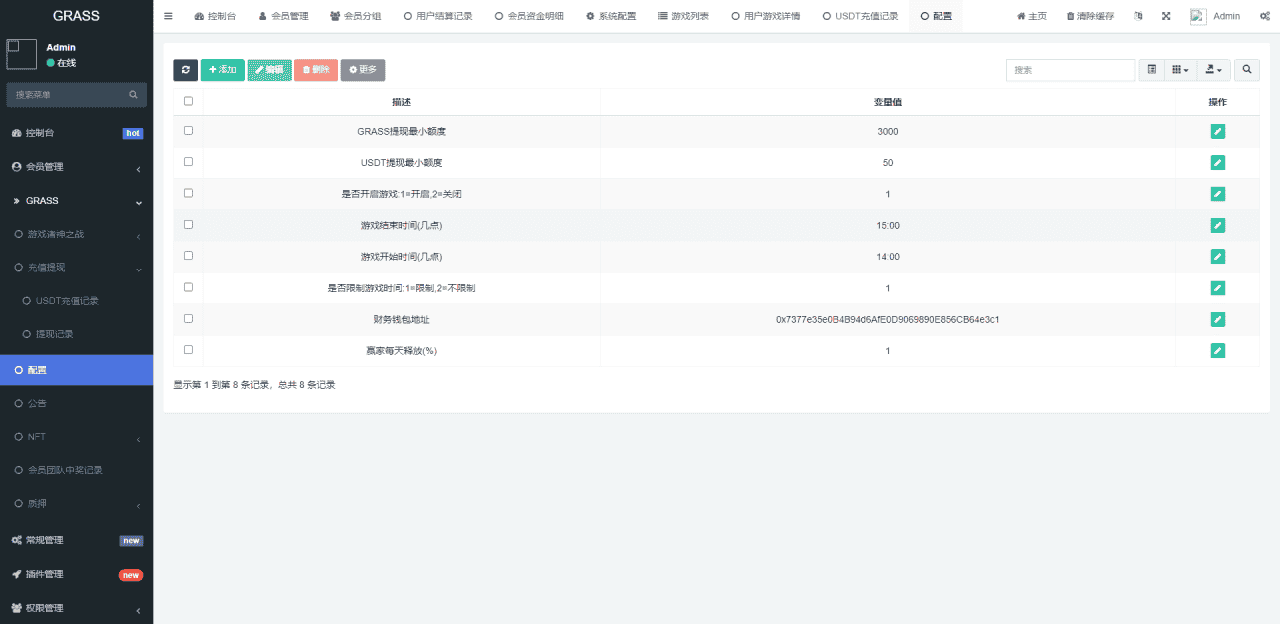Check the USDT提现最小额度 row checkbox
Screen dimensions: 1280x624
pyautogui.click(x=188, y=162)
